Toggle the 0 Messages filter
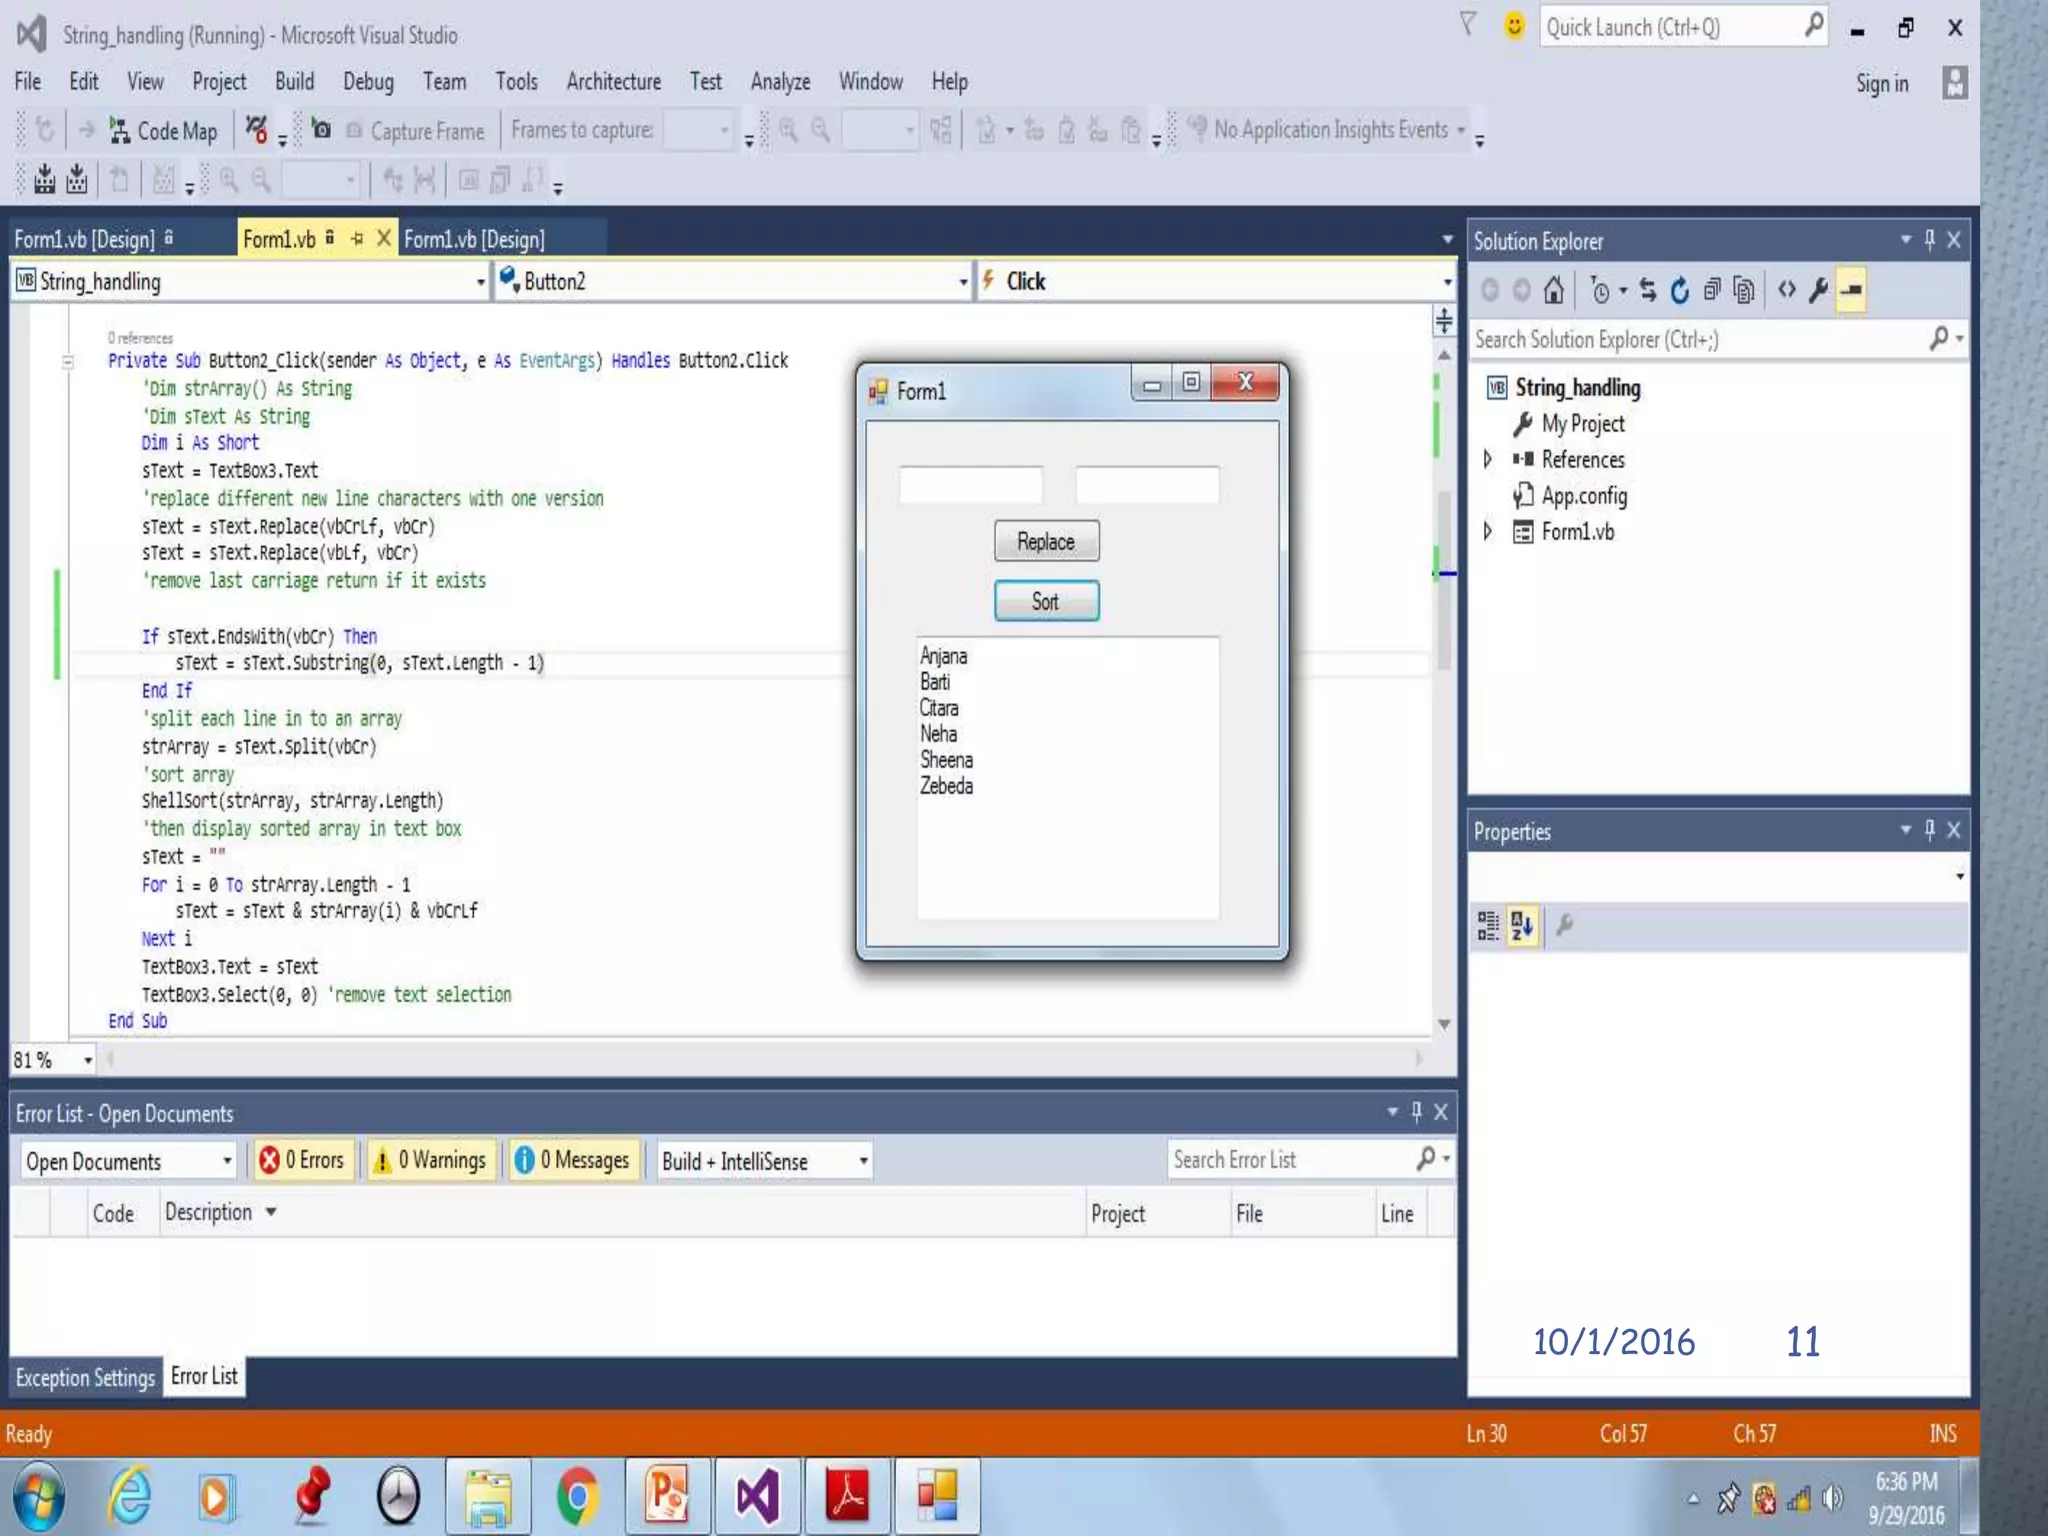The image size is (2048, 1536). 574,1160
